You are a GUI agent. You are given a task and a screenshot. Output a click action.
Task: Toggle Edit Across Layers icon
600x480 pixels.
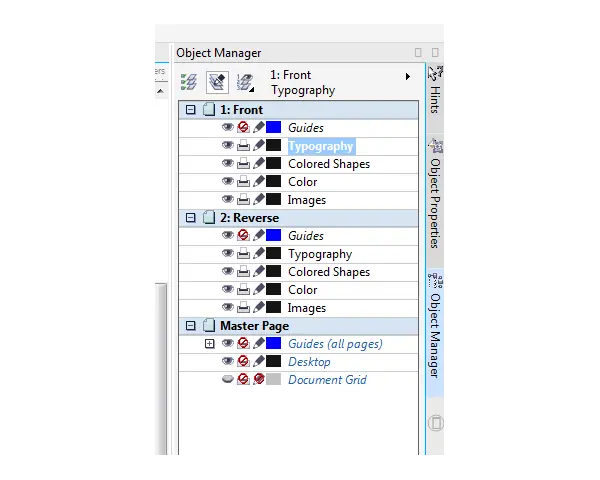pos(217,82)
